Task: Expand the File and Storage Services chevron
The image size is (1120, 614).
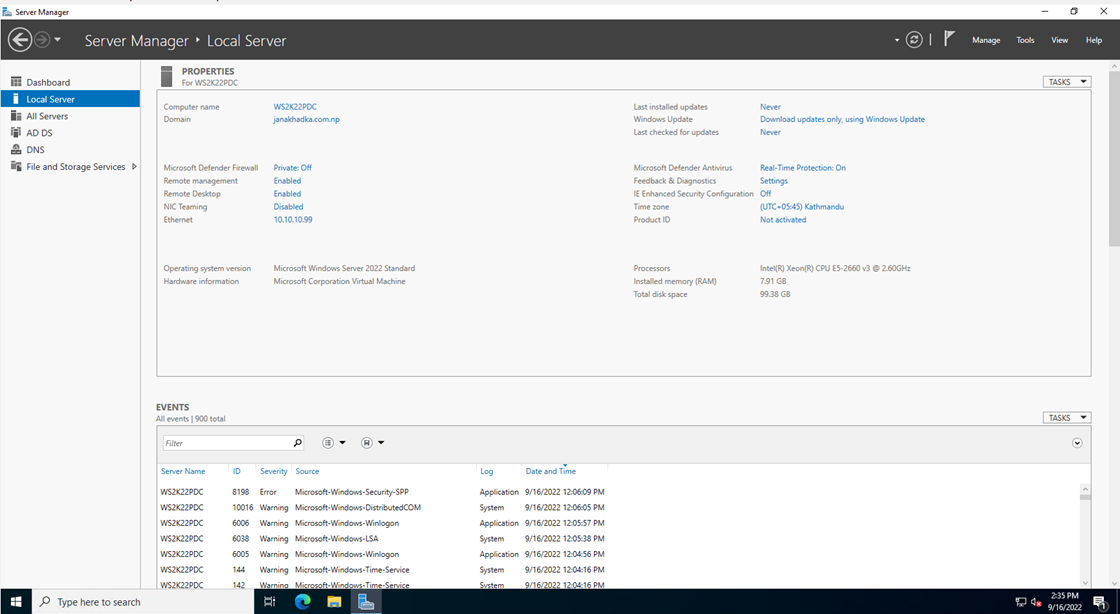Action: [136, 166]
